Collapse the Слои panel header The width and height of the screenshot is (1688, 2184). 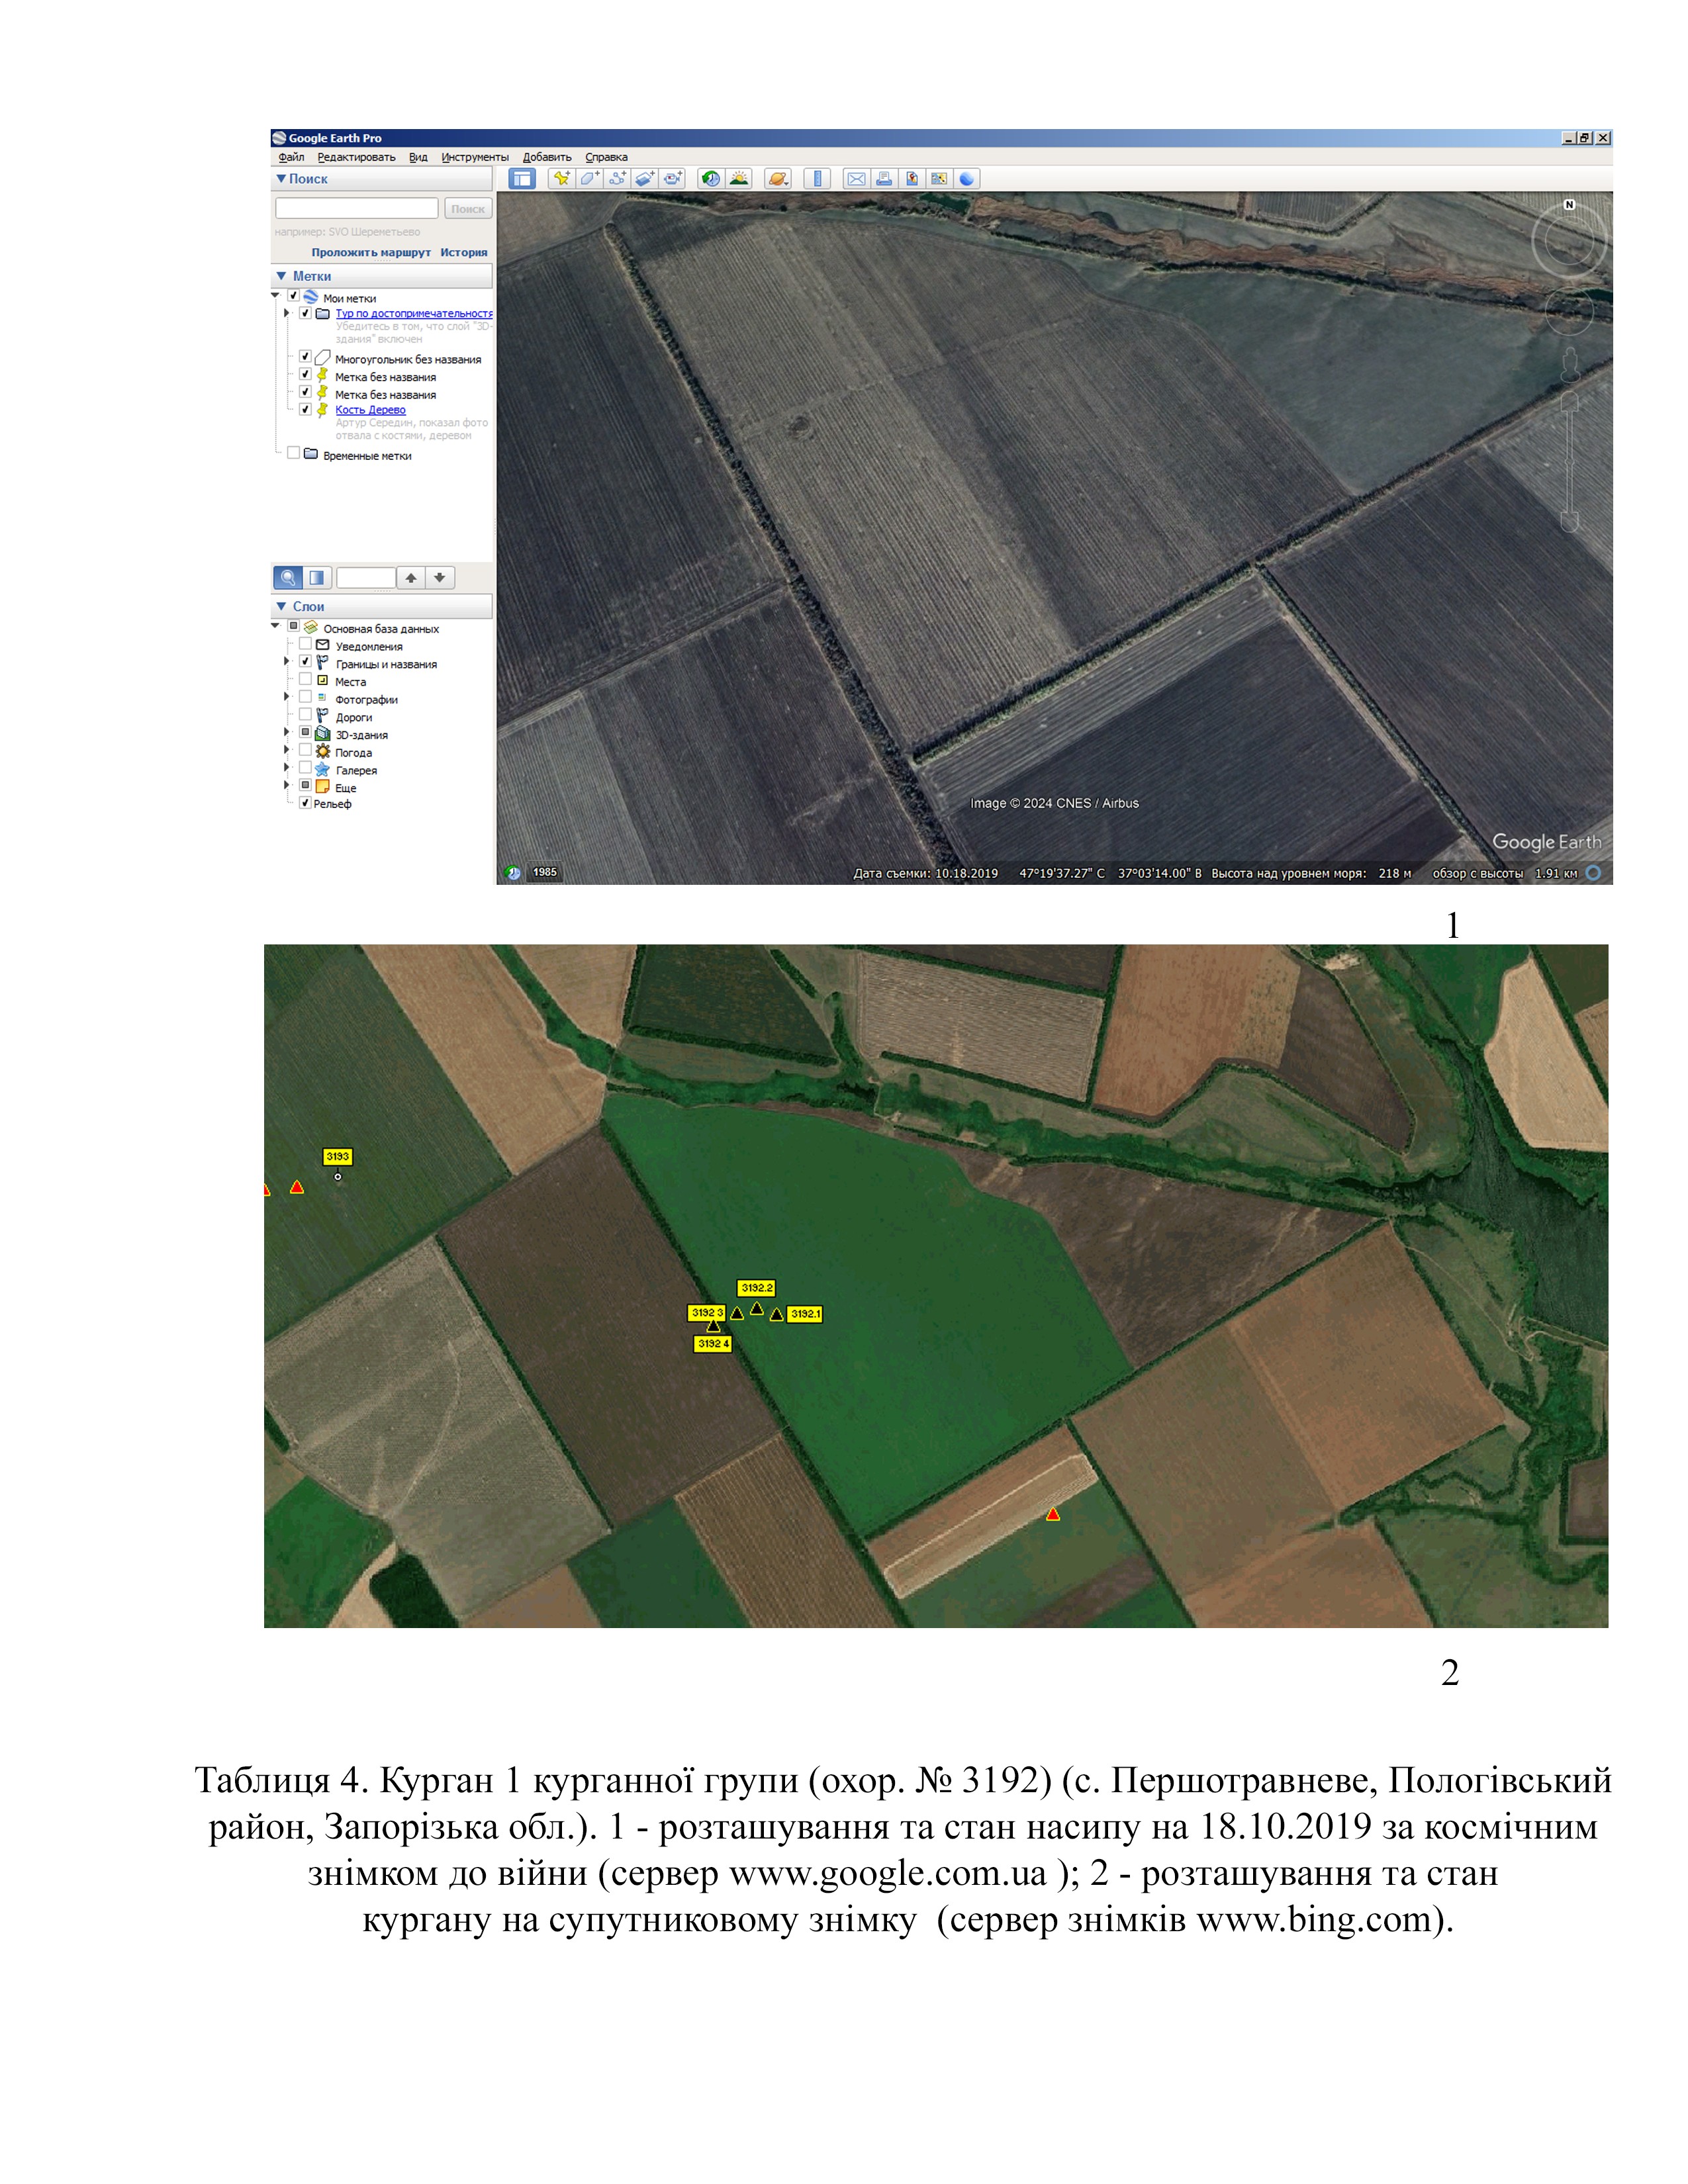[281, 606]
